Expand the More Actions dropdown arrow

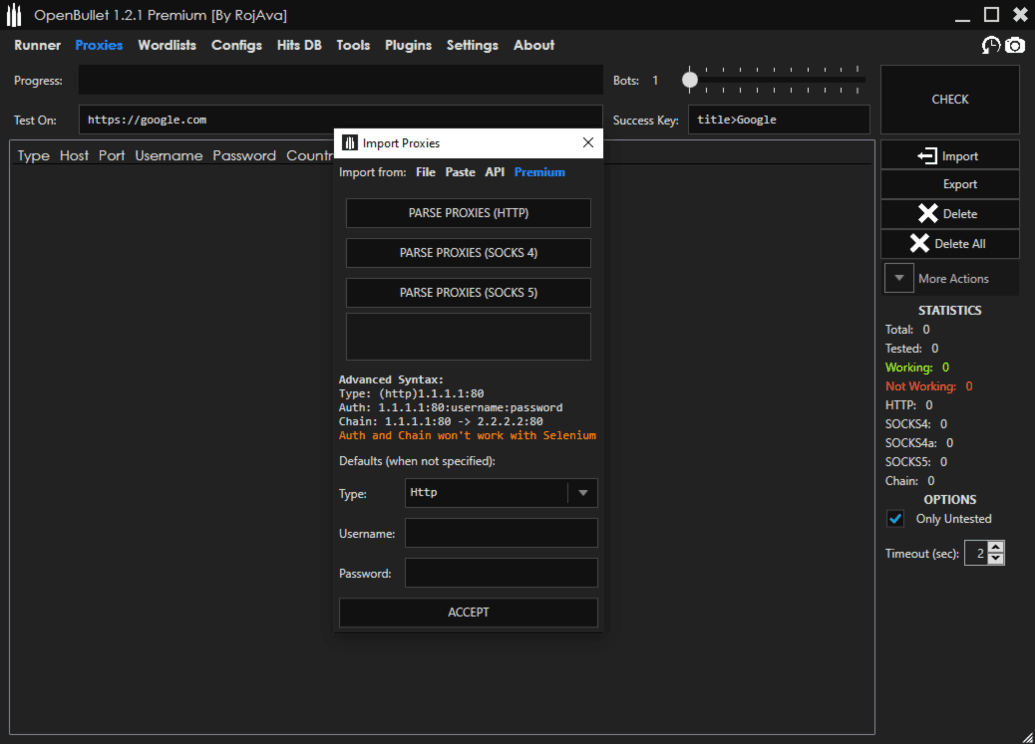tap(898, 278)
